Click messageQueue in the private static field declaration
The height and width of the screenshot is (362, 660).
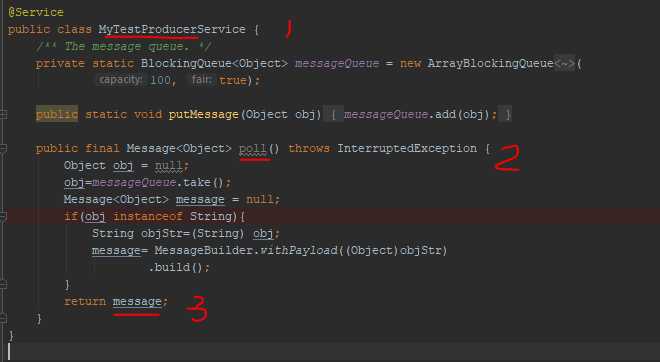[337, 64]
